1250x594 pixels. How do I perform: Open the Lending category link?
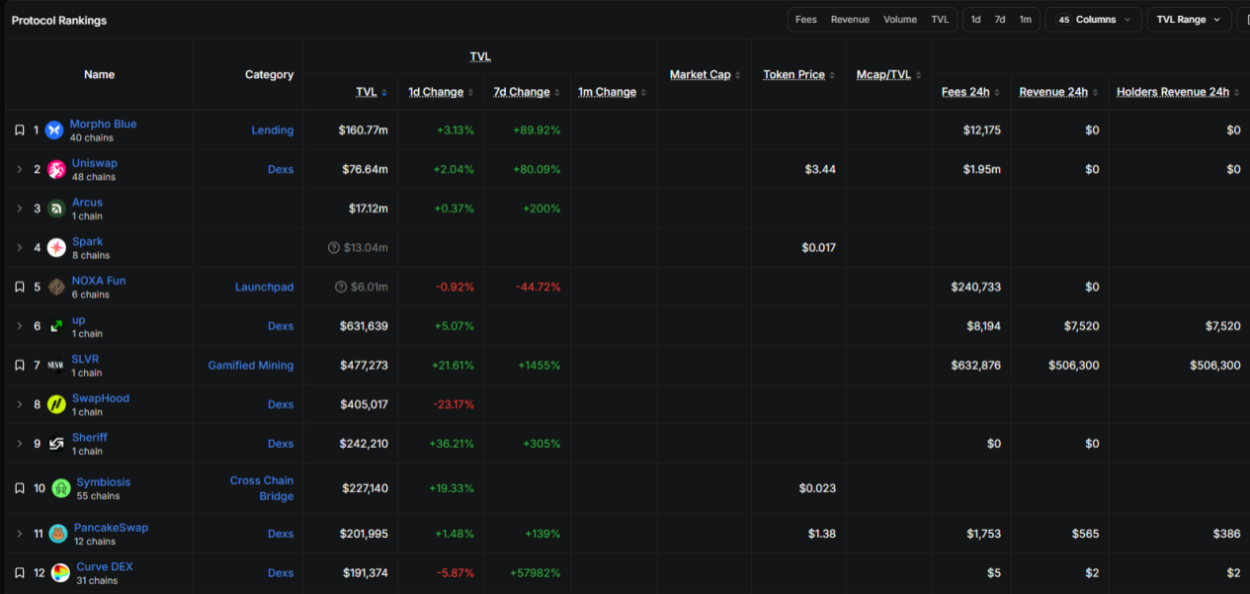pyautogui.click(x=272, y=130)
